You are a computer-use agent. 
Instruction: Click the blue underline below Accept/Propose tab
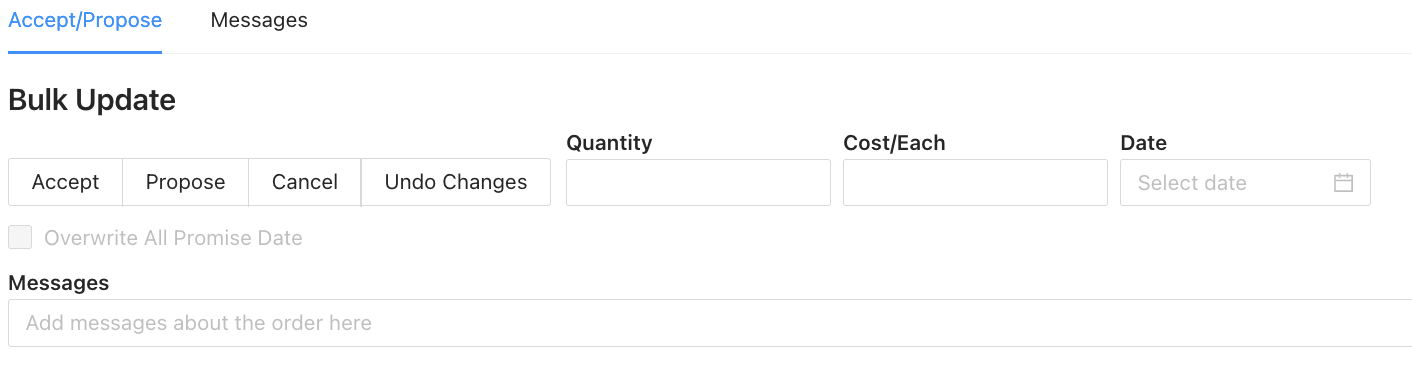(85, 52)
